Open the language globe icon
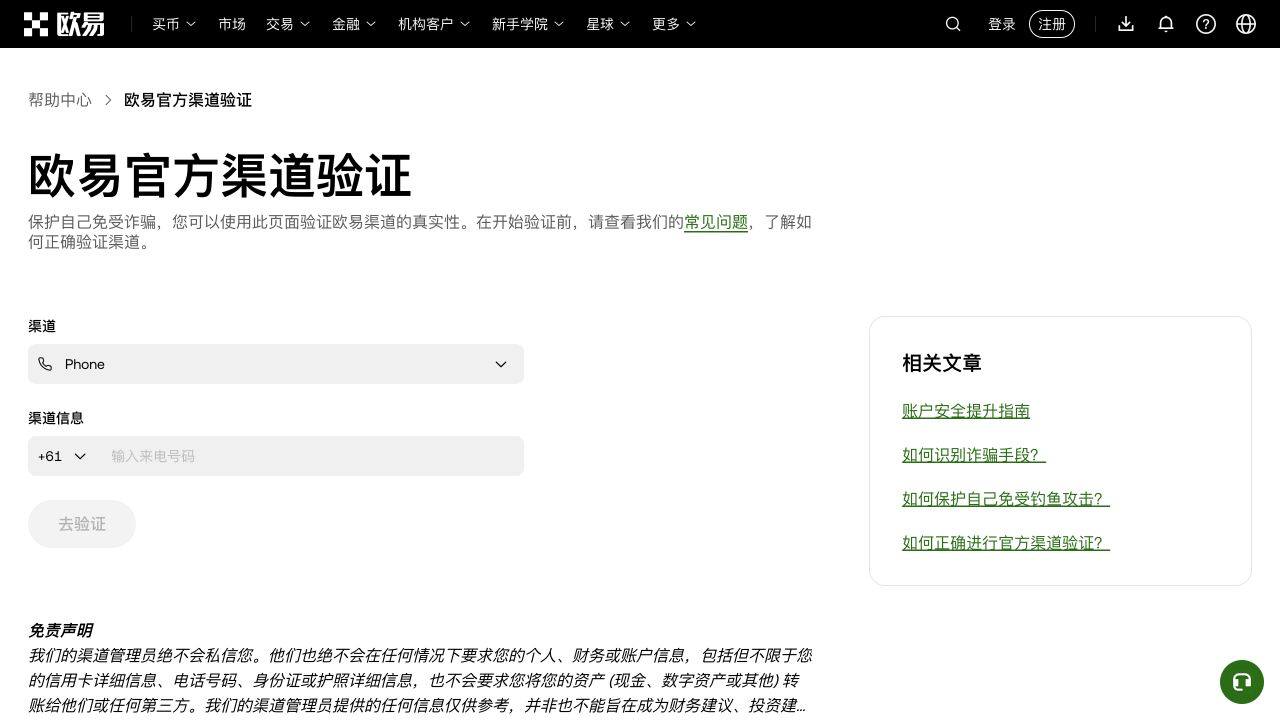Screen dimensions: 1280x720 pyautogui.click(x=1246, y=24)
